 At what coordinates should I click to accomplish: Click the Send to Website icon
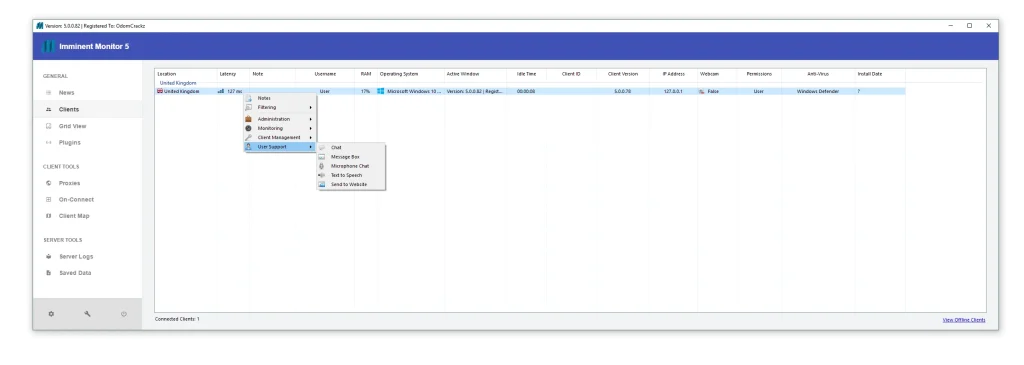pos(321,184)
